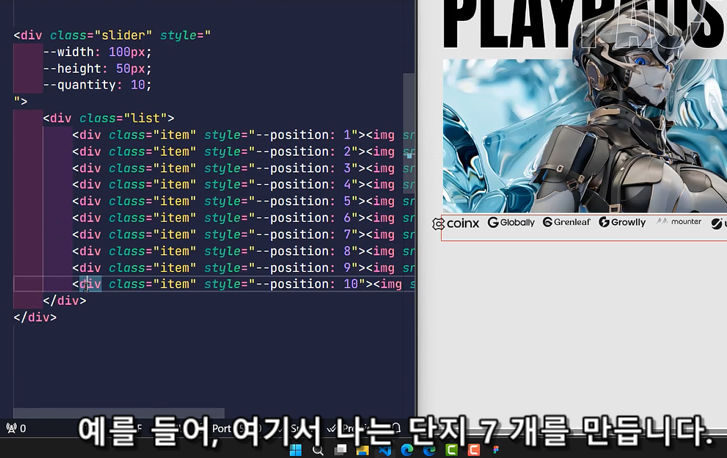The height and width of the screenshot is (458, 727).
Task: Click the final closing </div> of slider
Action: [35, 318]
